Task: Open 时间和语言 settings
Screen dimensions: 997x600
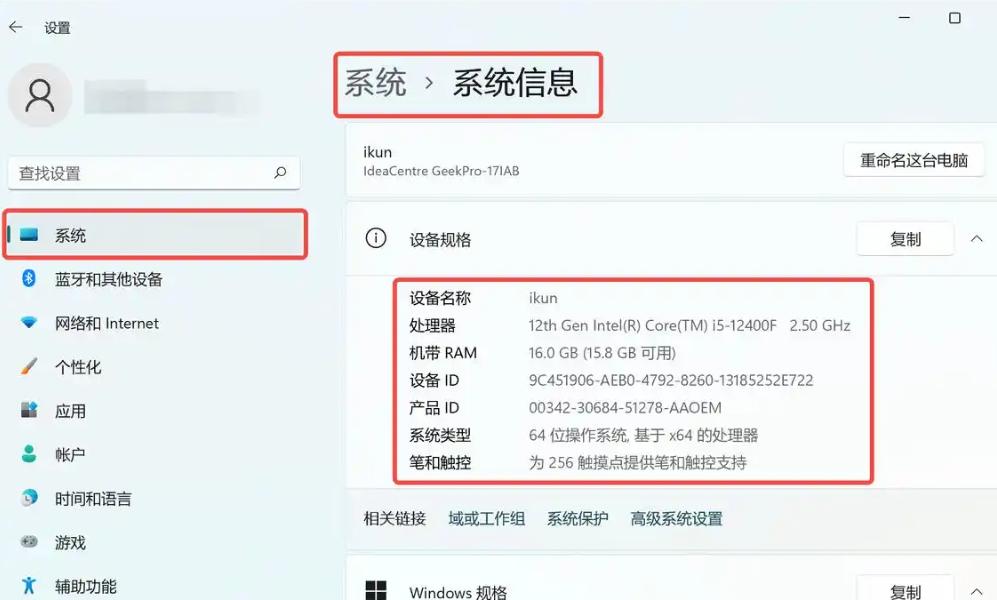Action: [x=93, y=498]
